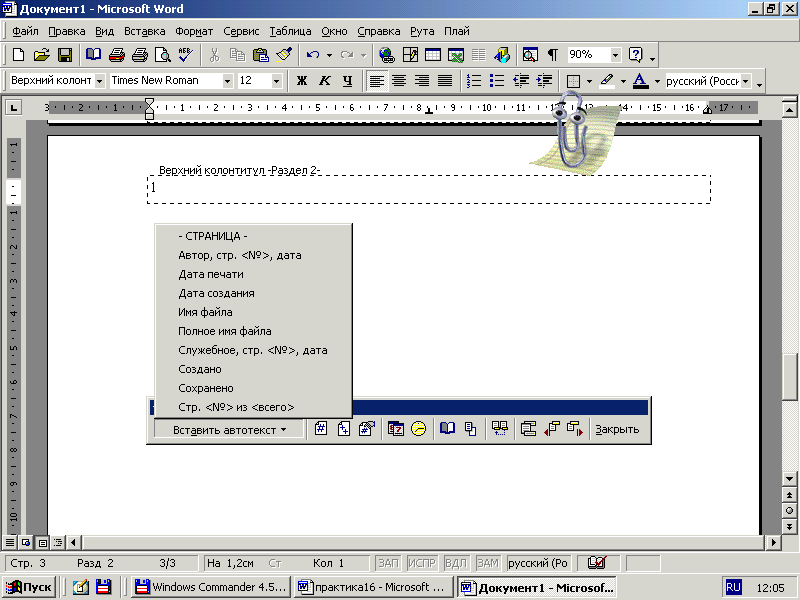Click the RU language indicator in tray
800x600 pixels.
click(x=733, y=587)
